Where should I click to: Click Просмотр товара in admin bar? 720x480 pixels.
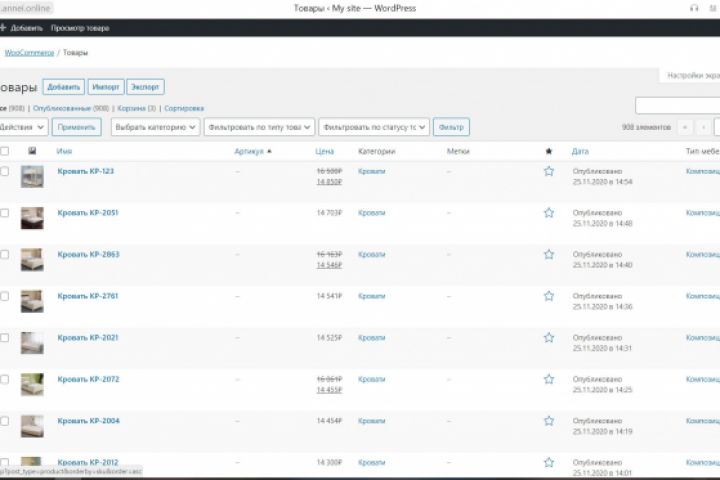80,28
